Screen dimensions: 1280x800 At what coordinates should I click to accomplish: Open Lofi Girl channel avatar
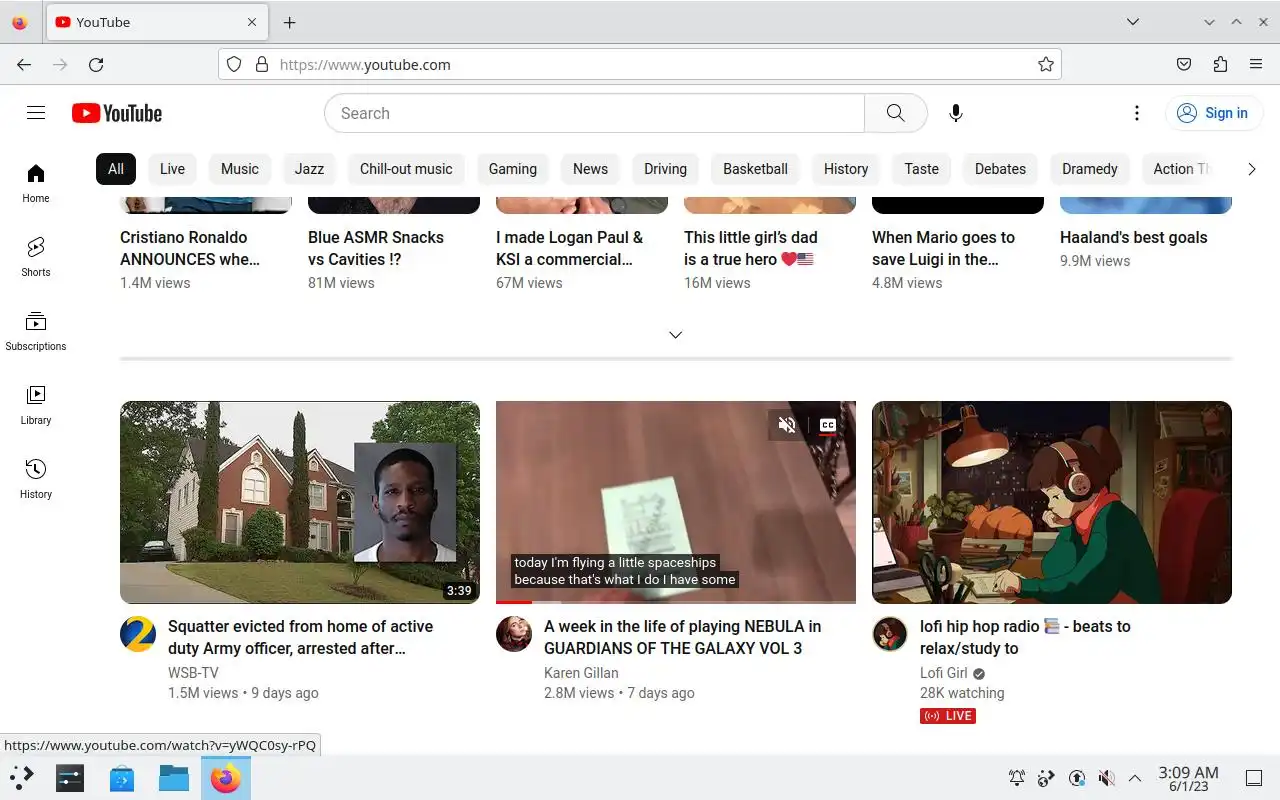(x=890, y=634)
